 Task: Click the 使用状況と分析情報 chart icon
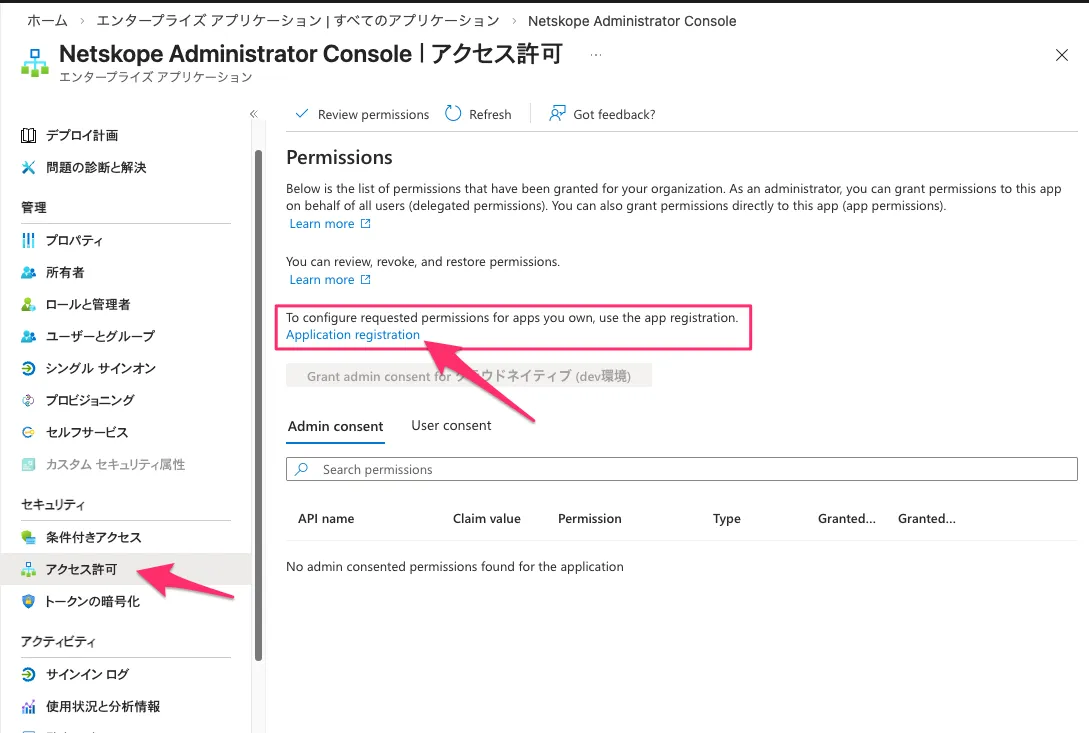[x=28, y=707]
